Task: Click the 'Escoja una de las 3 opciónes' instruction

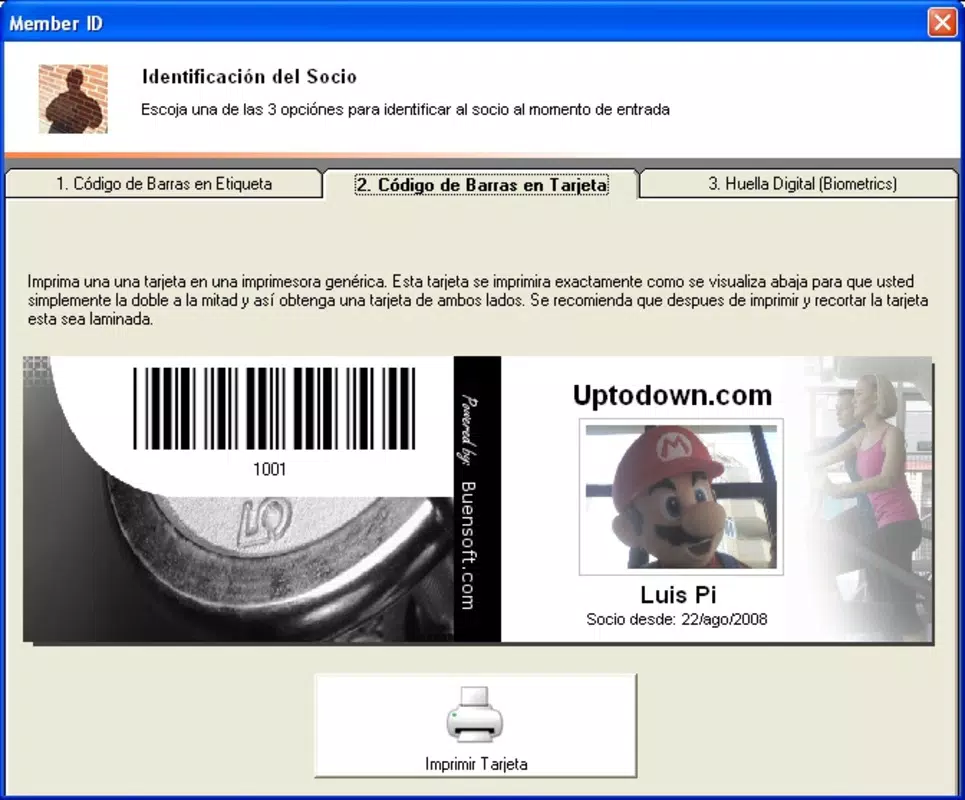Action: click(x=405, y=110)
